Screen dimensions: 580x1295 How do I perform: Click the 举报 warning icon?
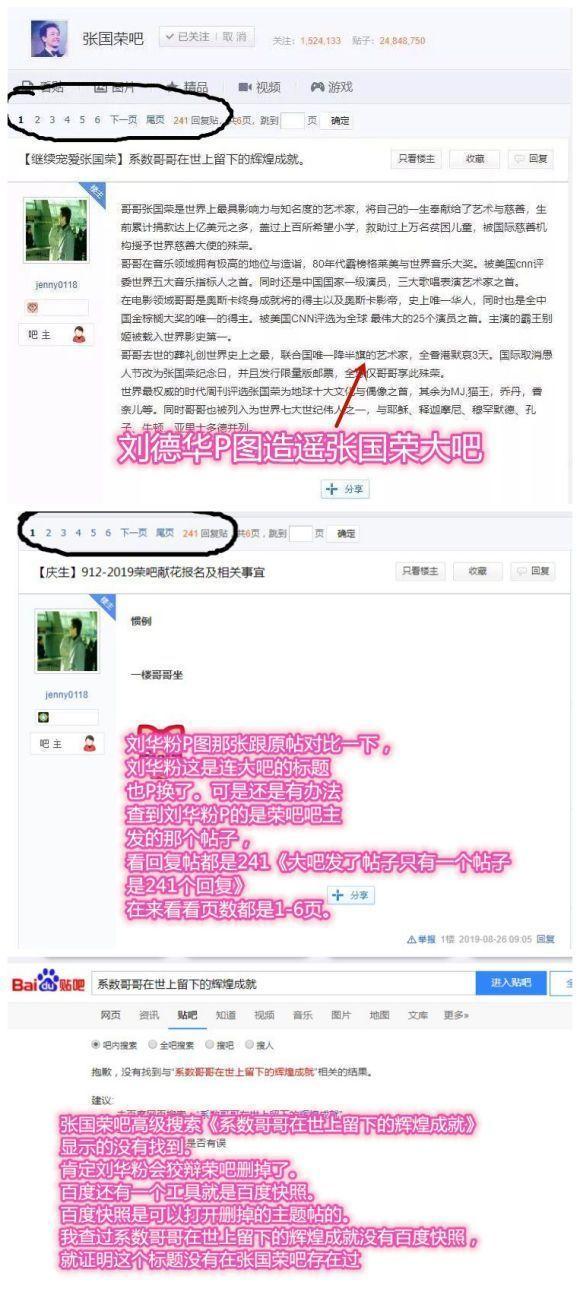411,939
